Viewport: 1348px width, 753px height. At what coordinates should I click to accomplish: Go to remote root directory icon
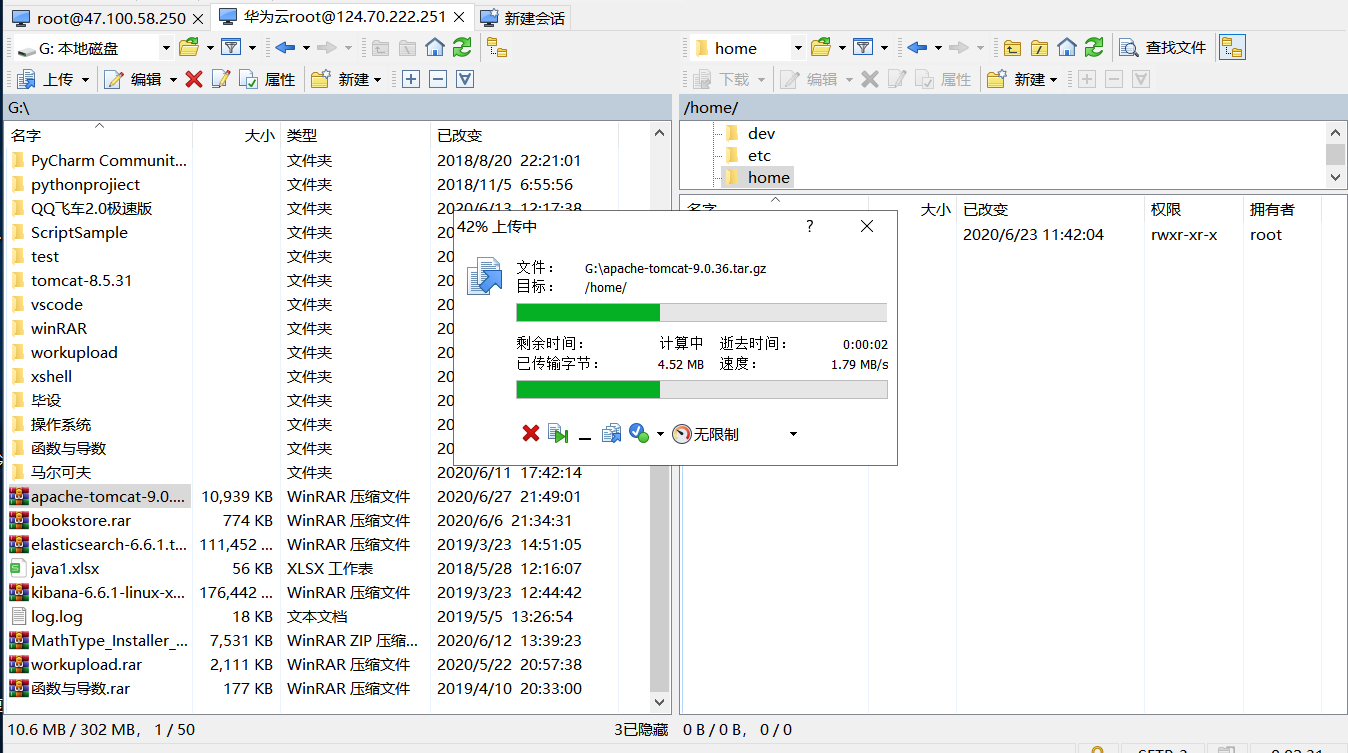coord(1039,47)
